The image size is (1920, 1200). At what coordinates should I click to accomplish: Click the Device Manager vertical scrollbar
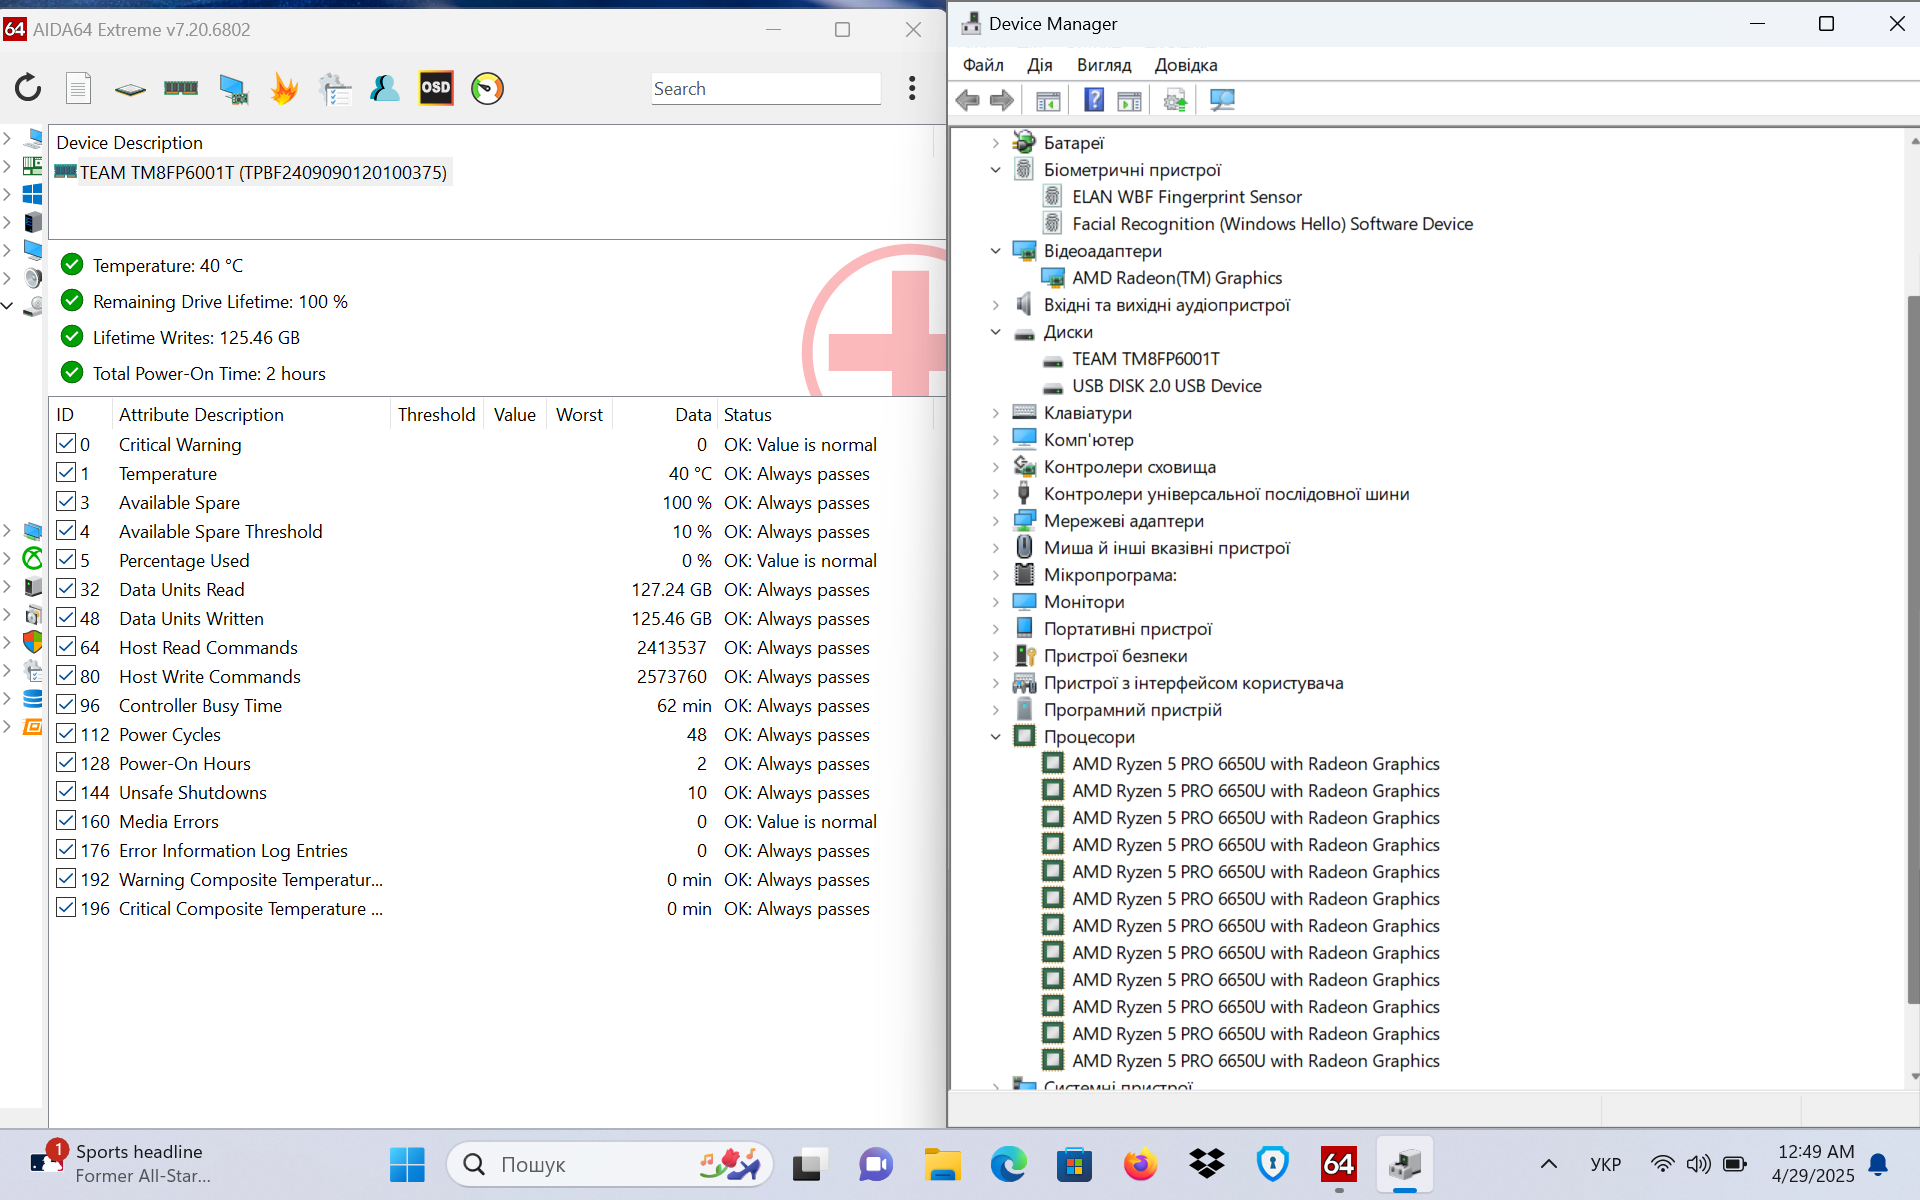click(1913, 650)
